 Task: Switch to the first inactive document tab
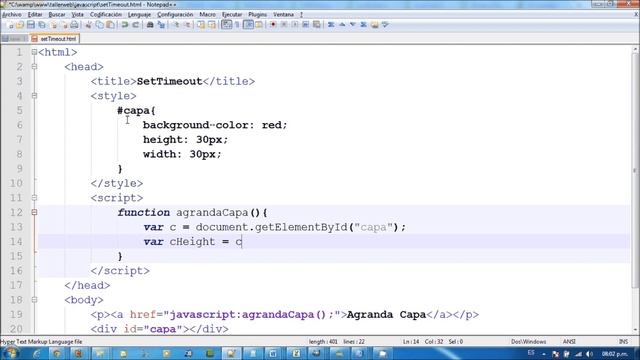(x=13, y=39)
